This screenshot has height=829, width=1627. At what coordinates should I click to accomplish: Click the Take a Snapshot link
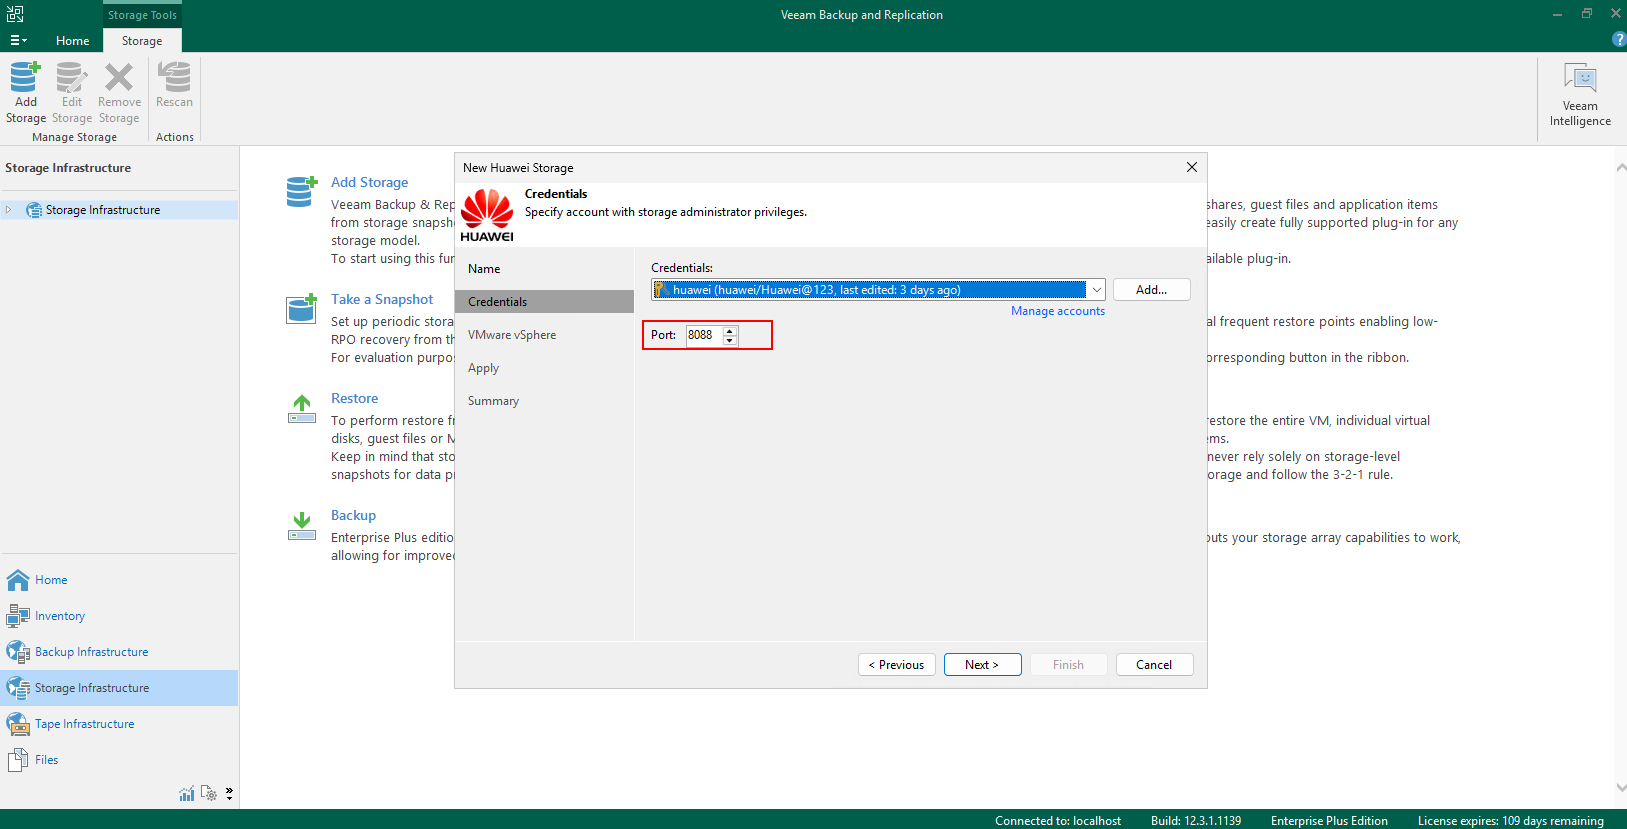[382, 299]
